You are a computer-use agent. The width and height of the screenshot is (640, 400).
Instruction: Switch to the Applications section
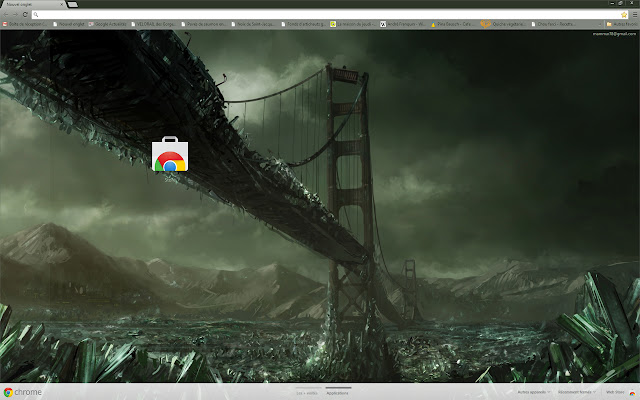(x=338, y=393)
